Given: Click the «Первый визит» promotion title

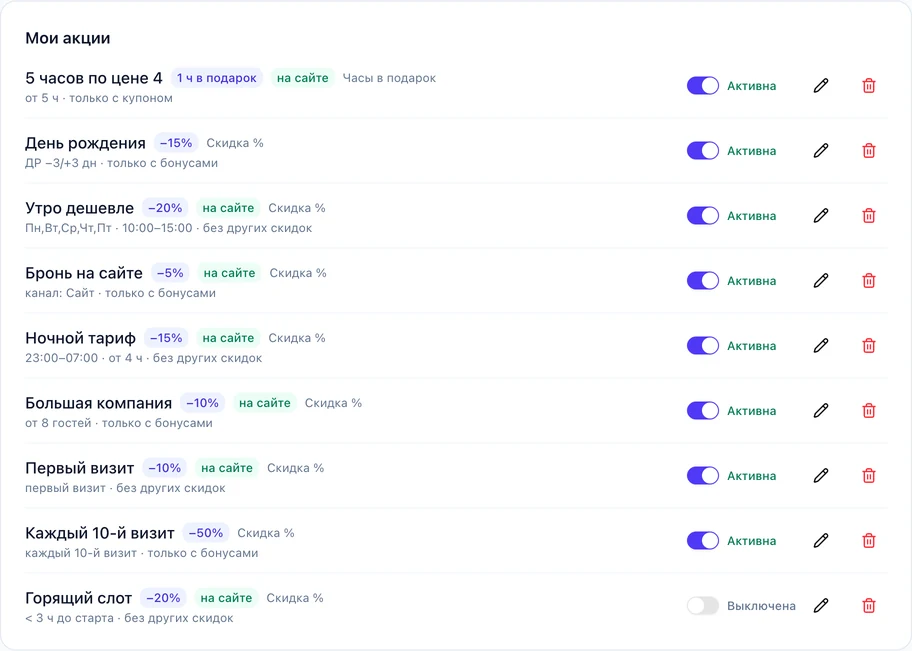Looking at the screenshot, I should pyautogui.click(x=80, y=468).
